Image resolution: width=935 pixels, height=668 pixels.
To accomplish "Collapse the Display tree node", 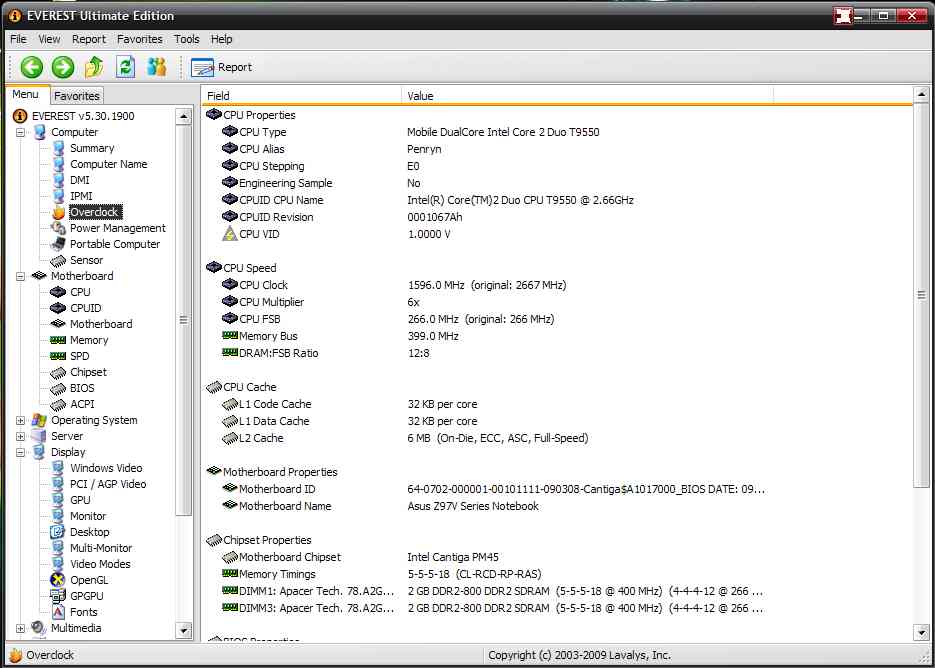I will [20, 453].
